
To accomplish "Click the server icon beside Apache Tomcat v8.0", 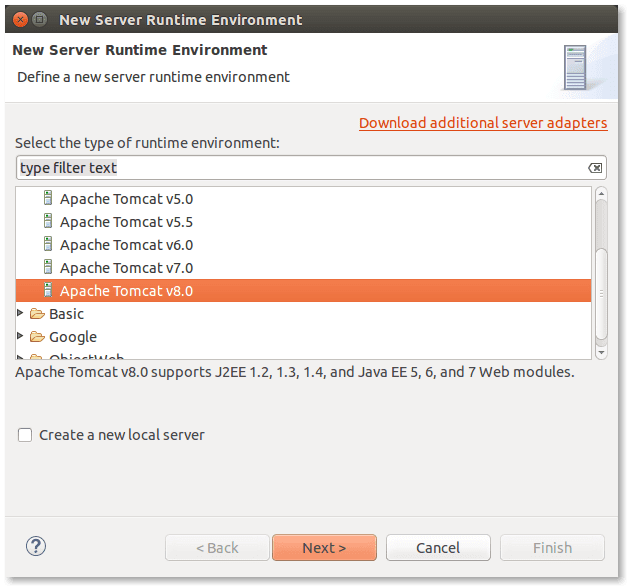I will pyautogui.click(x=48, y=290).
